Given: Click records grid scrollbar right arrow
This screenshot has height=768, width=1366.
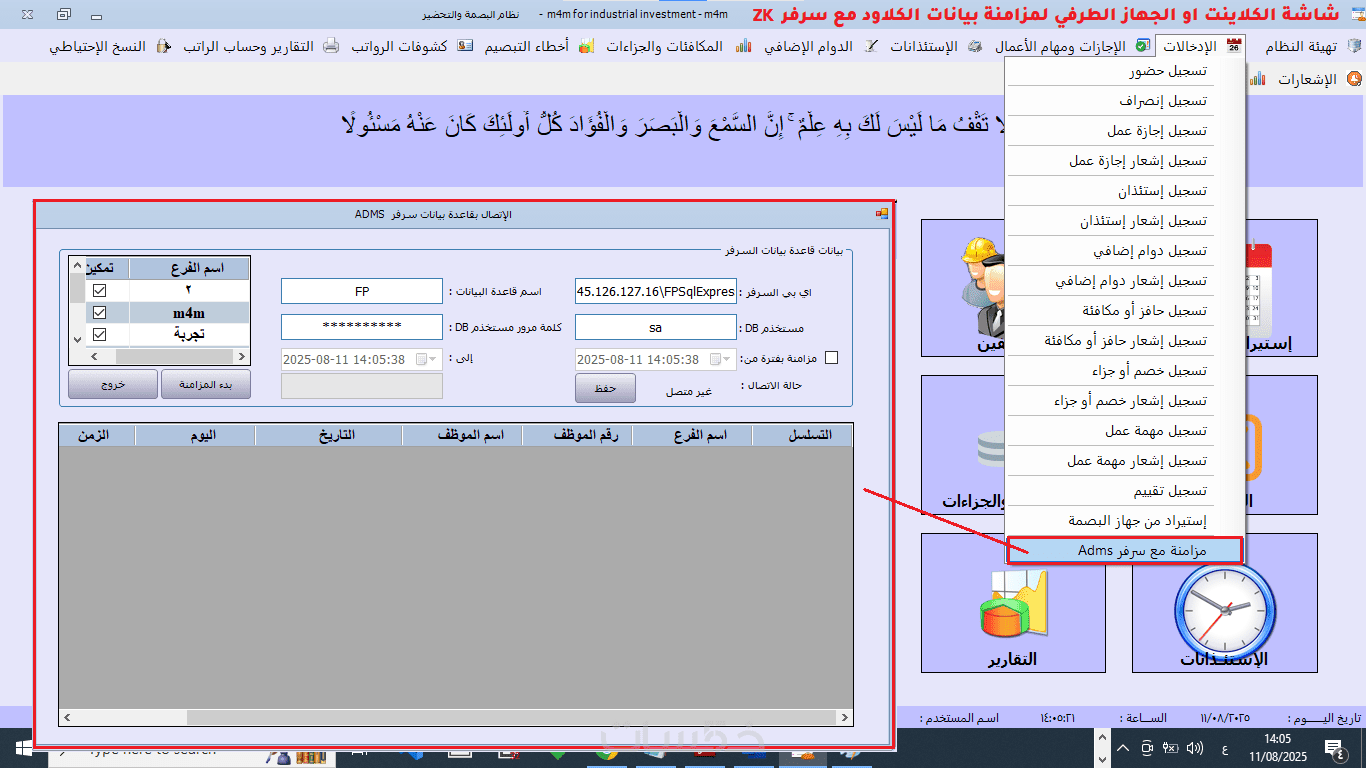Looking at the screenshot, I should pos(843,717).
